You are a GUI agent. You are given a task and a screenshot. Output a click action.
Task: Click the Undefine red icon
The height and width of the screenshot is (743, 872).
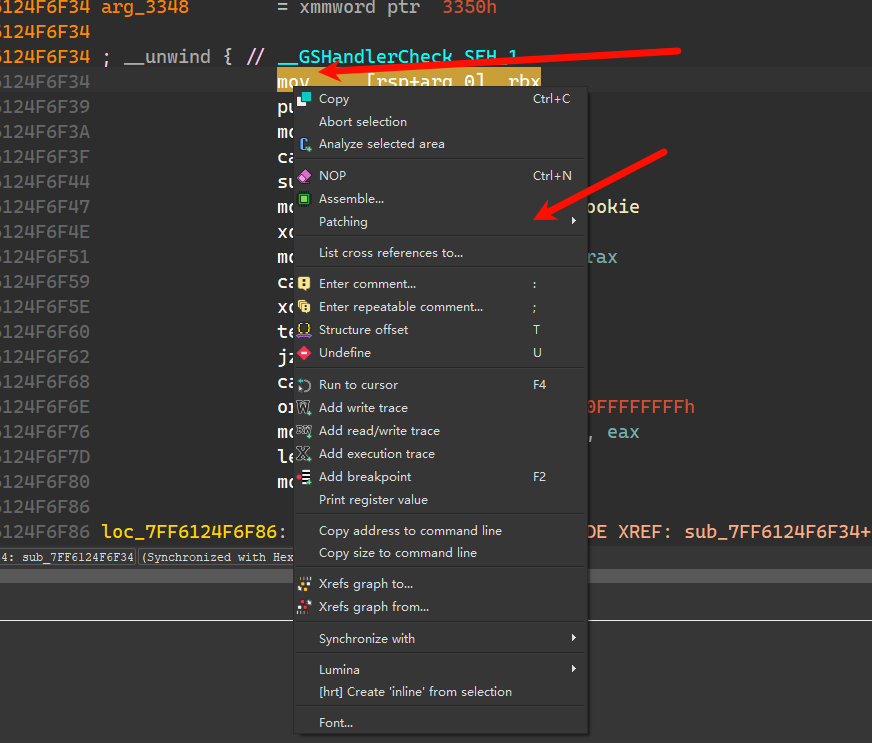(304, 353)
